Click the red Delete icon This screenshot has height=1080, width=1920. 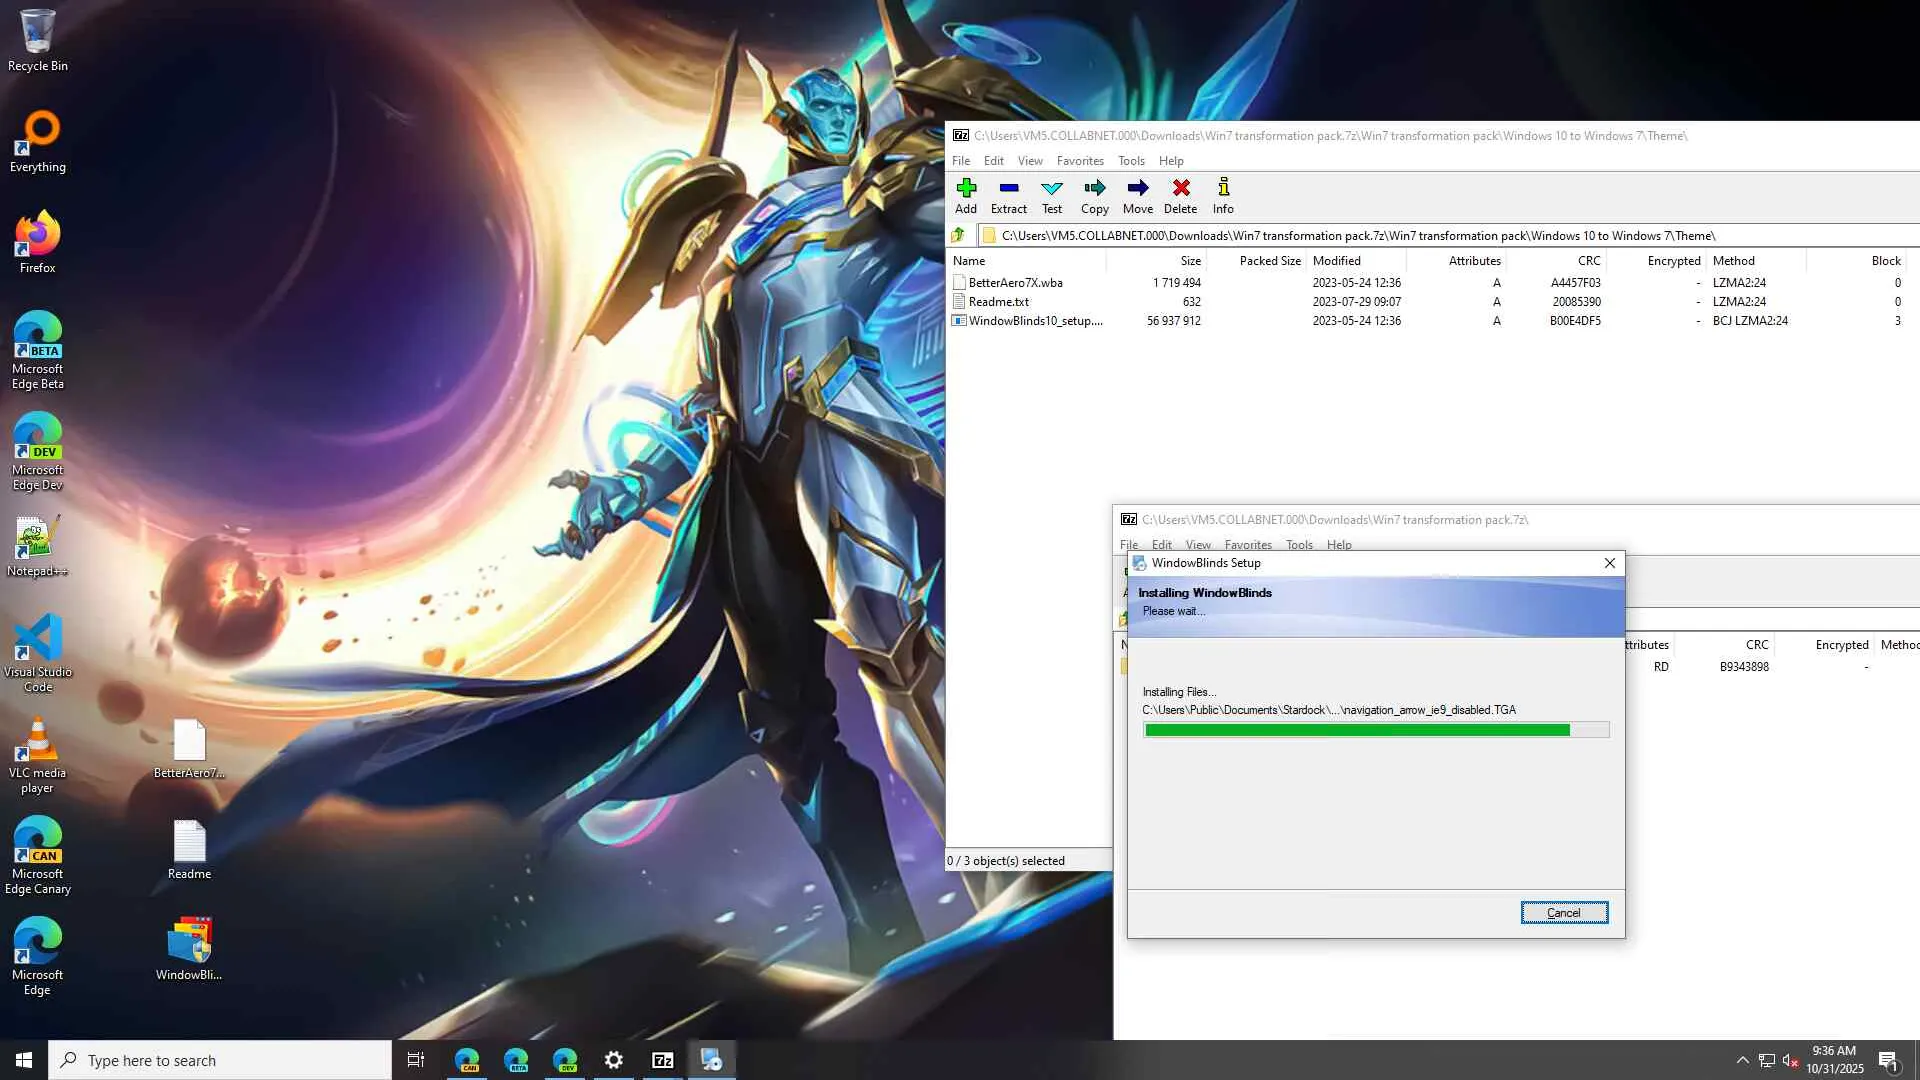click(x=1180, y=195)
